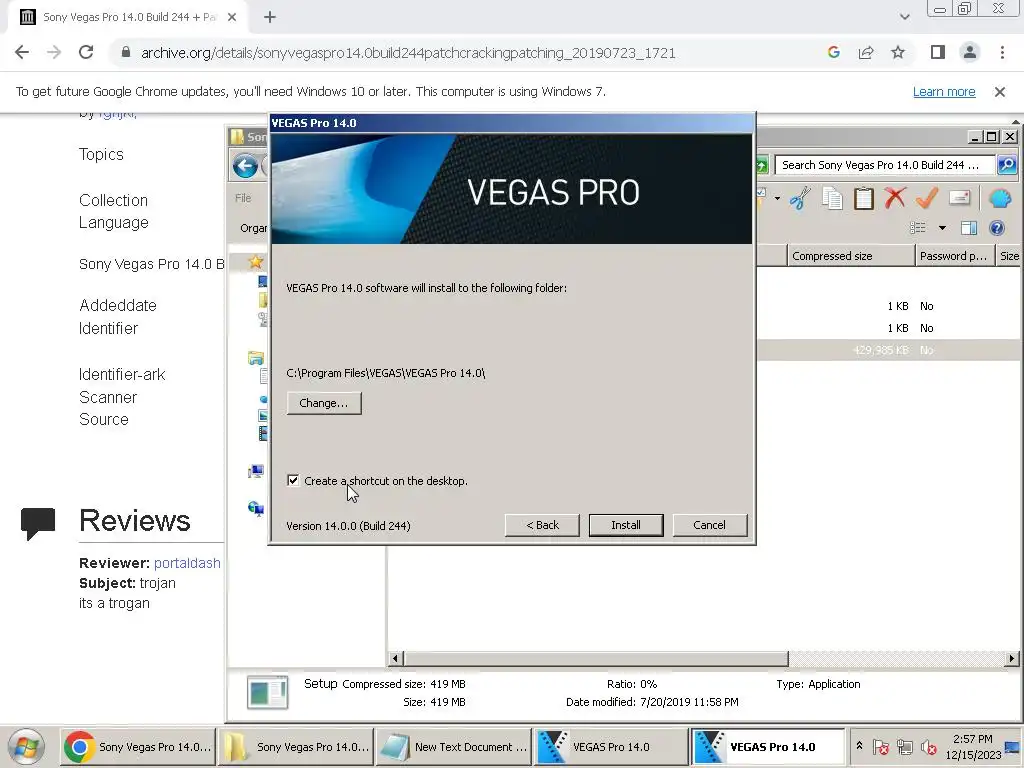View site information lock icon
The height and width of the screenshot is (768, 1024).
click(x=126, y=52)
